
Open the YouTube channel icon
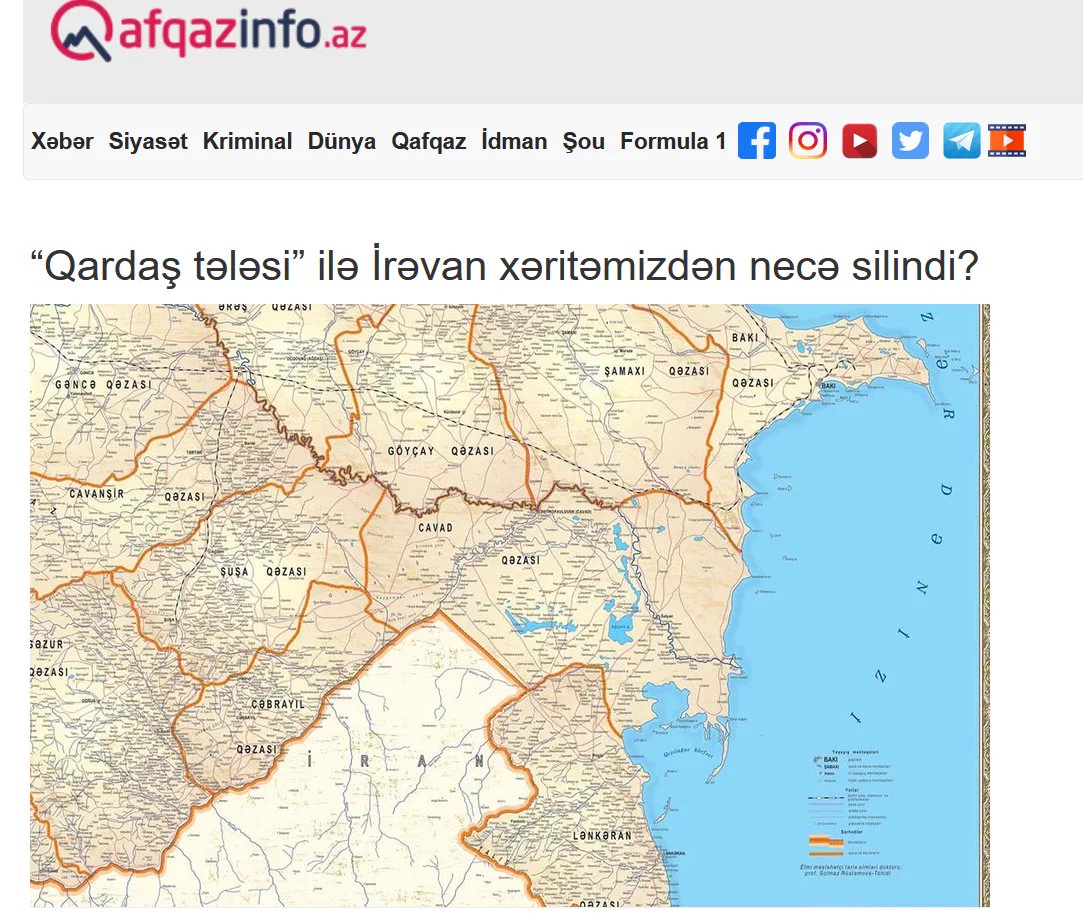coord(859,141)
